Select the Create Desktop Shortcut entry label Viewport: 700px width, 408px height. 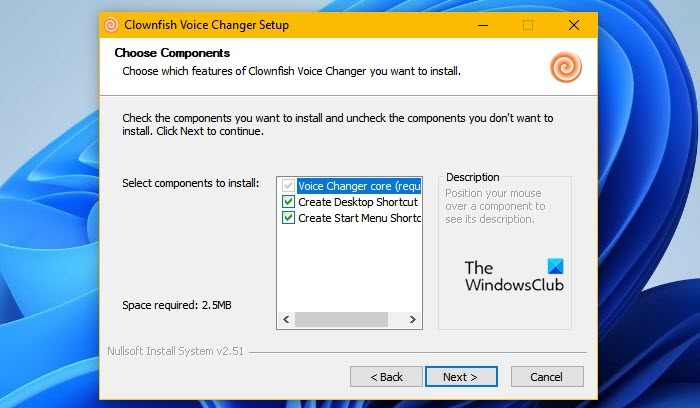click(x=357, y=202)
